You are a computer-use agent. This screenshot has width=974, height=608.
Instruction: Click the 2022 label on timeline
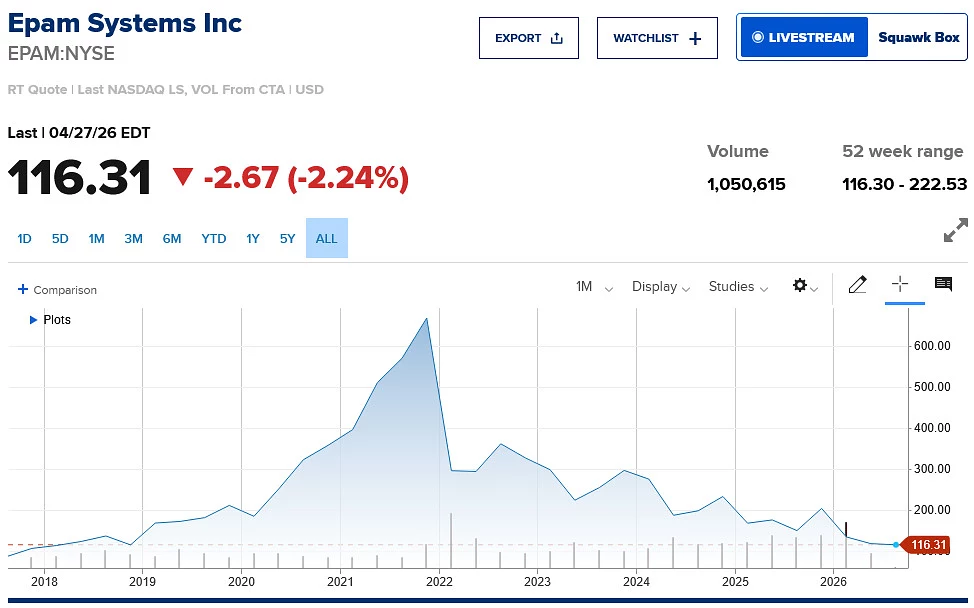[x=438, y=581]
